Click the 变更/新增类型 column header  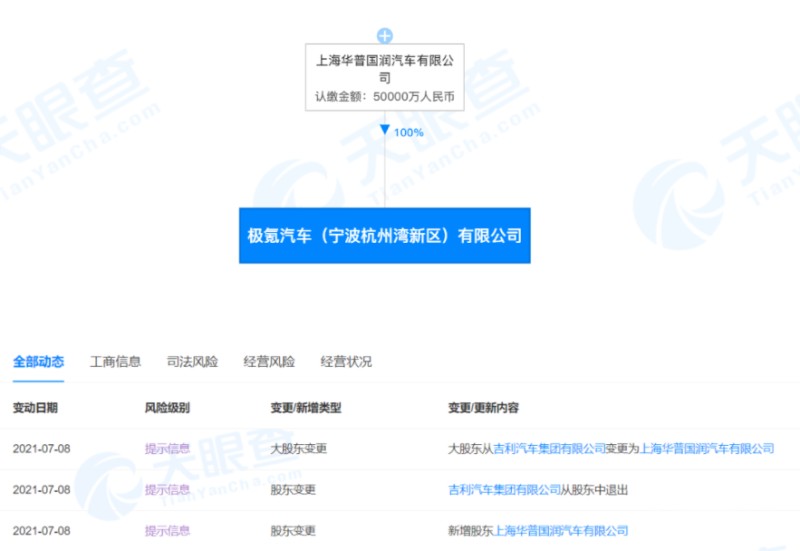pyautogui.click(x=306, y=408)
